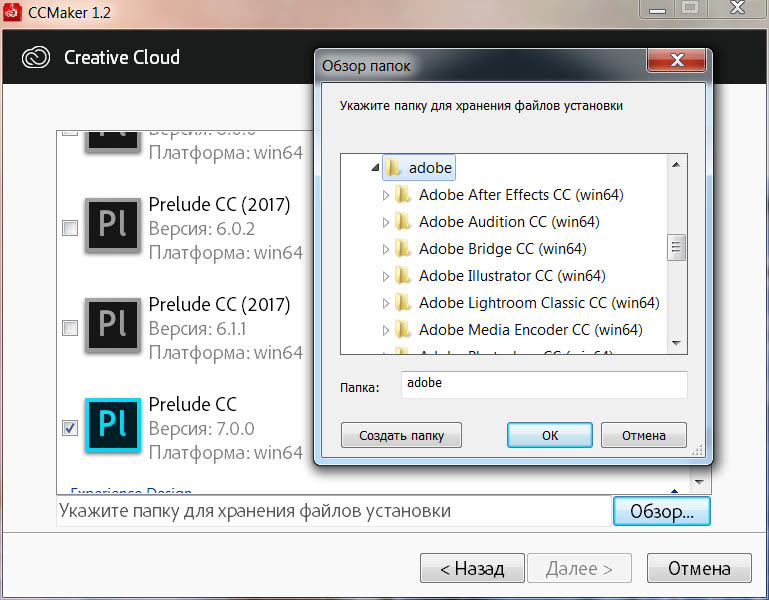Confirm folder selection with OK button

coord(549,435)
